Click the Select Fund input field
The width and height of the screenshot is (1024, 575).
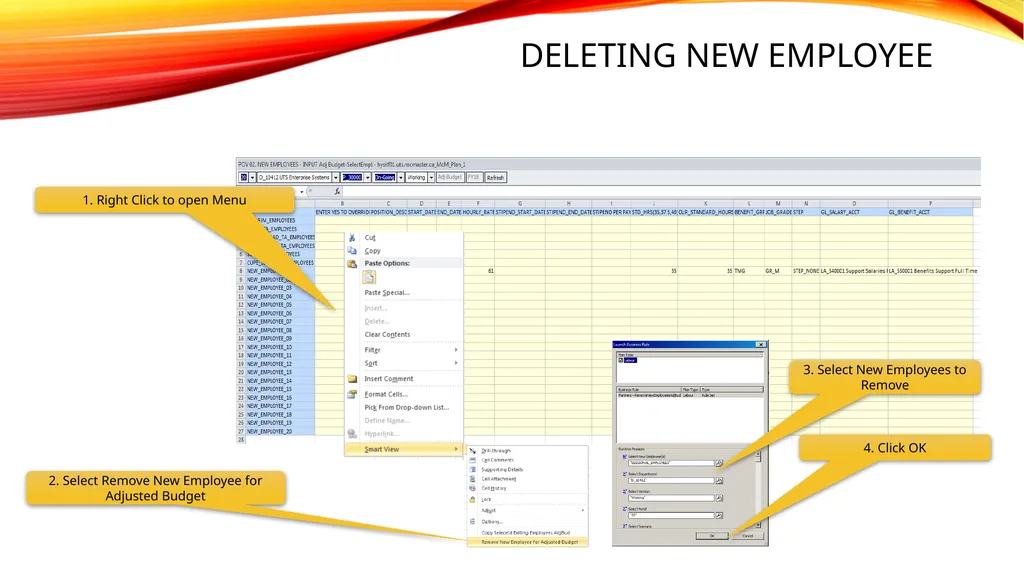click(671, 516)
